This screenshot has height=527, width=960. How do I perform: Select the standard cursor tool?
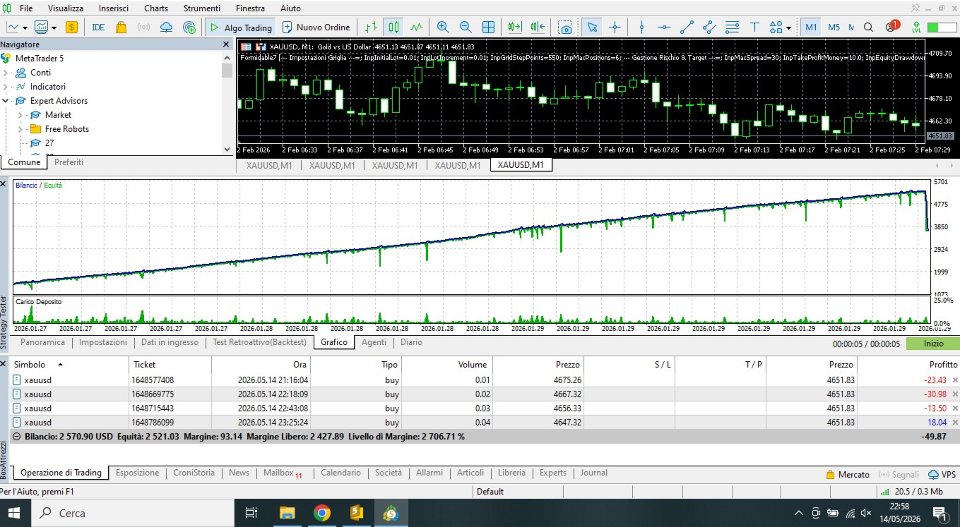(591, 27)
